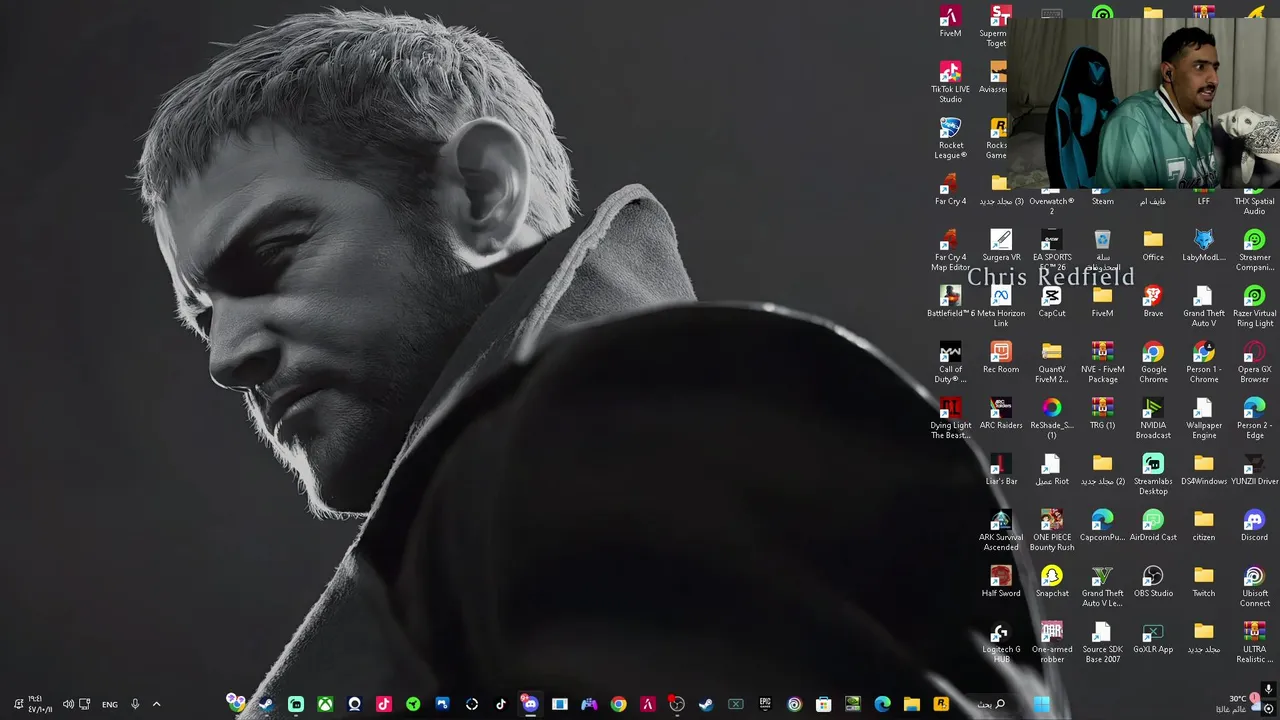Open Rec Room desktop shortcut
This screenshot has width=1280, height=720.
[x=1001, y=357]
